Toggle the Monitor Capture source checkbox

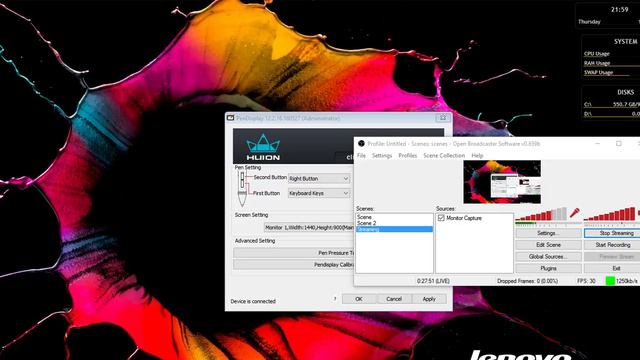tap(441, 218)
